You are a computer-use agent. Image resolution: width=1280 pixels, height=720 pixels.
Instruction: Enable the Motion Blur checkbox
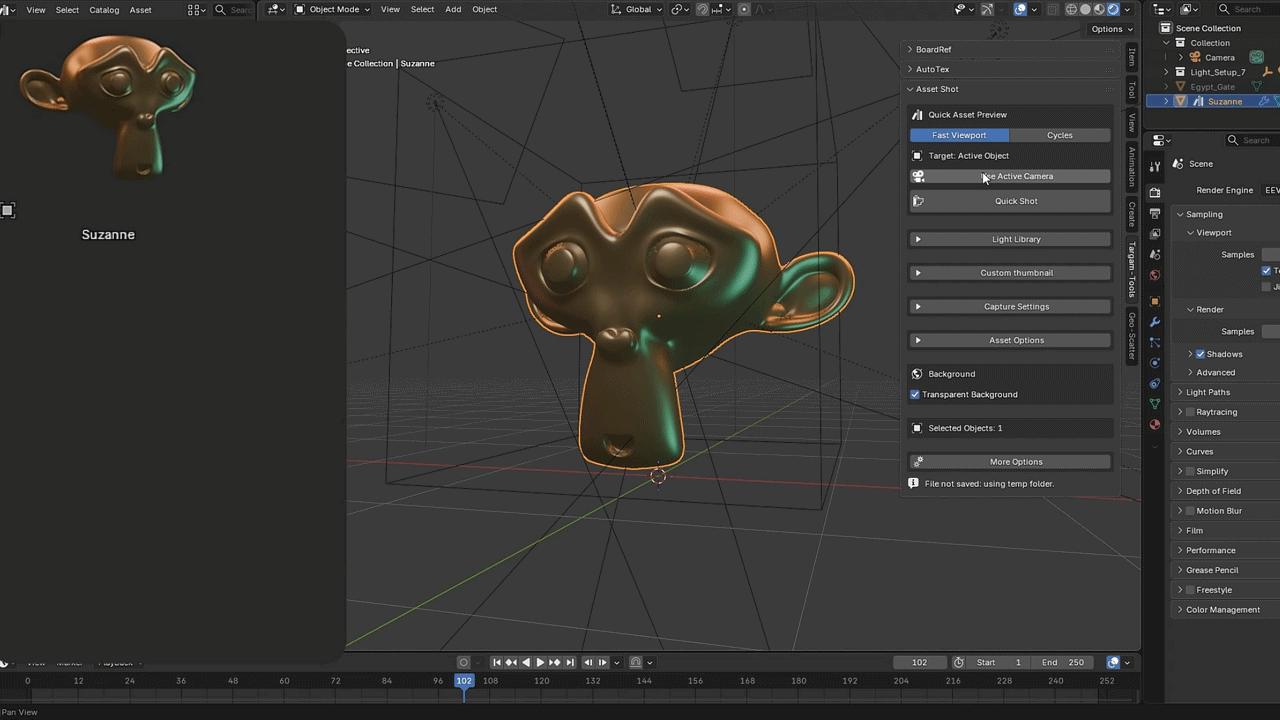tap(1190, 511)
